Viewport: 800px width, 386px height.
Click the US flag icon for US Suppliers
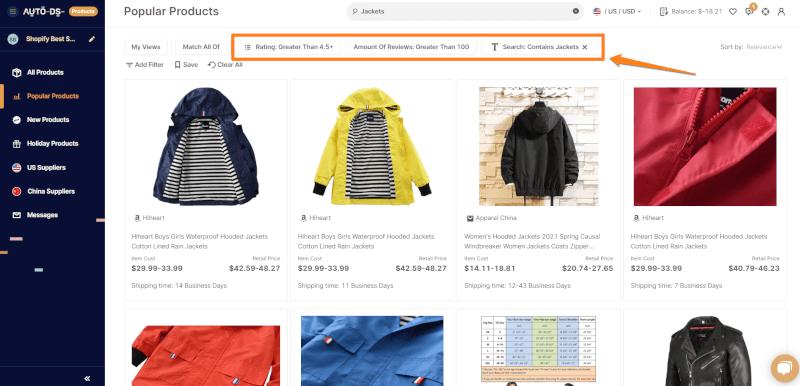click(x=16, y=168)
